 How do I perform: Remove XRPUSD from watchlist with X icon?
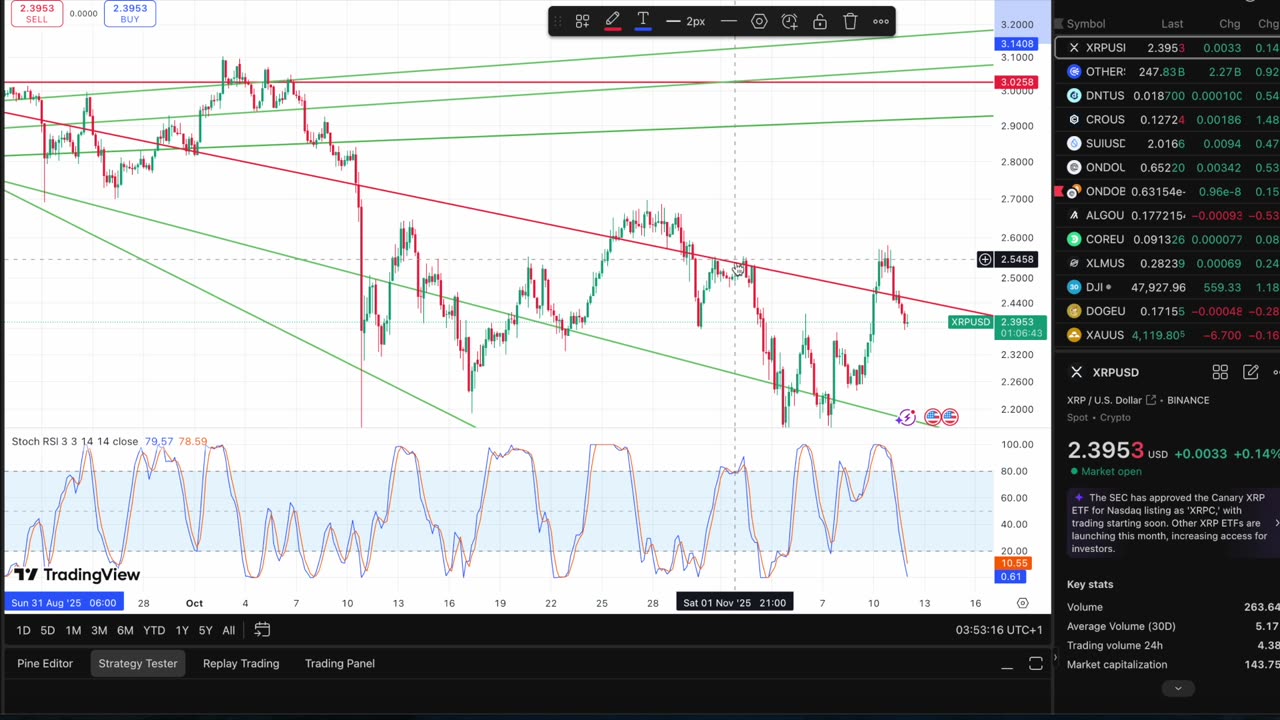tap(1074, 48)
